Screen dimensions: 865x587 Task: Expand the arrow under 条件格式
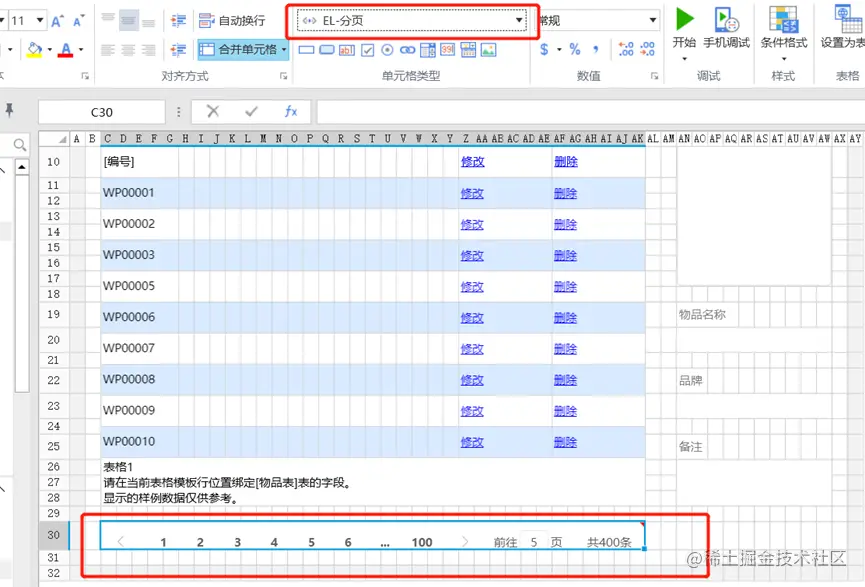(x=784, y=58)
